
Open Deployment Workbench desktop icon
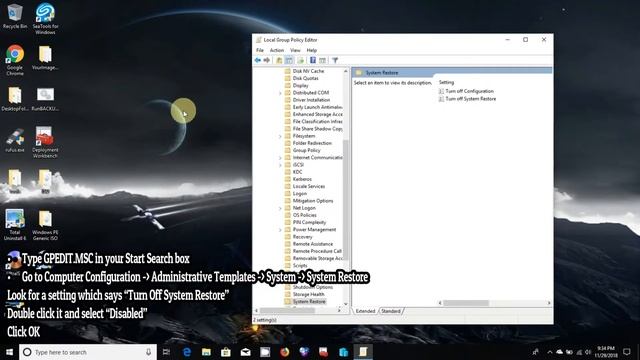click(45, 142)
